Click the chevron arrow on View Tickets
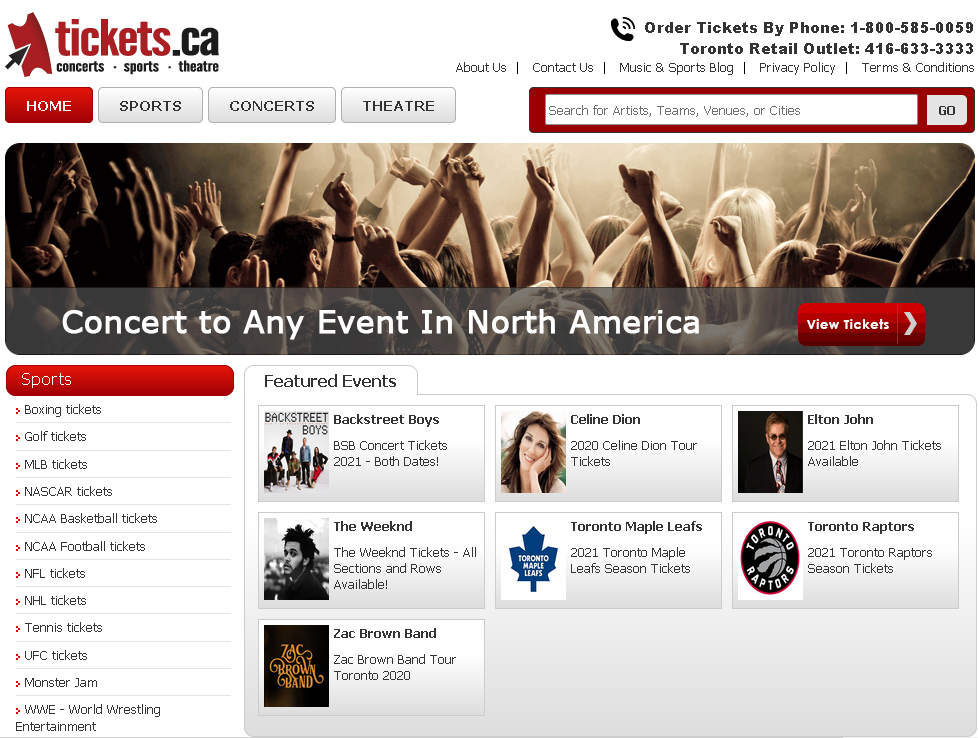 click(911, 324)
